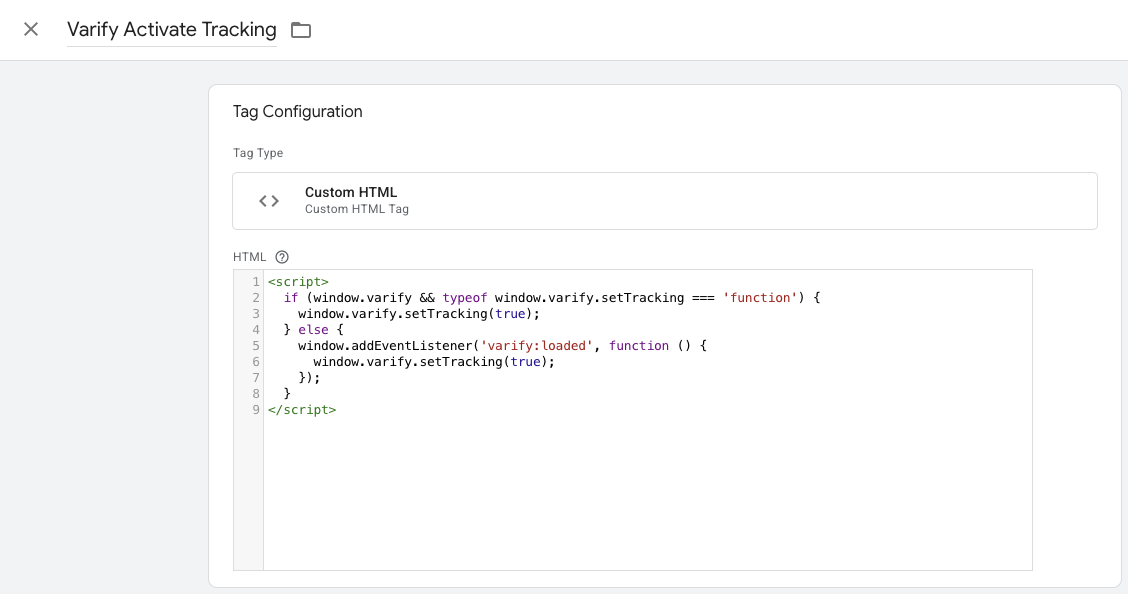Image resolution: width=1128 pixels, height=594 pixels.
Task: Click the closing script tag on line 9
Action: pos(302,410)
